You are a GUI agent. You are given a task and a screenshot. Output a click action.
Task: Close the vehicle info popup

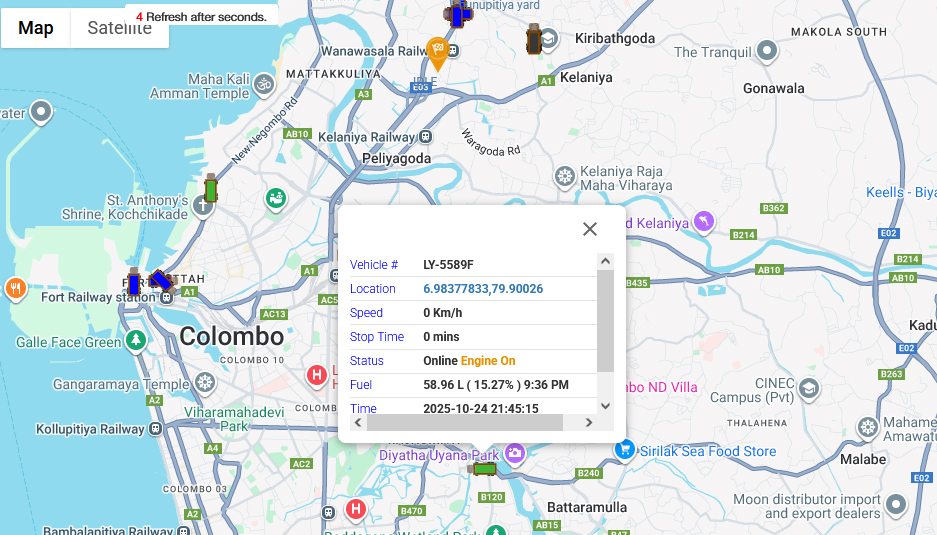pos(590,229)
